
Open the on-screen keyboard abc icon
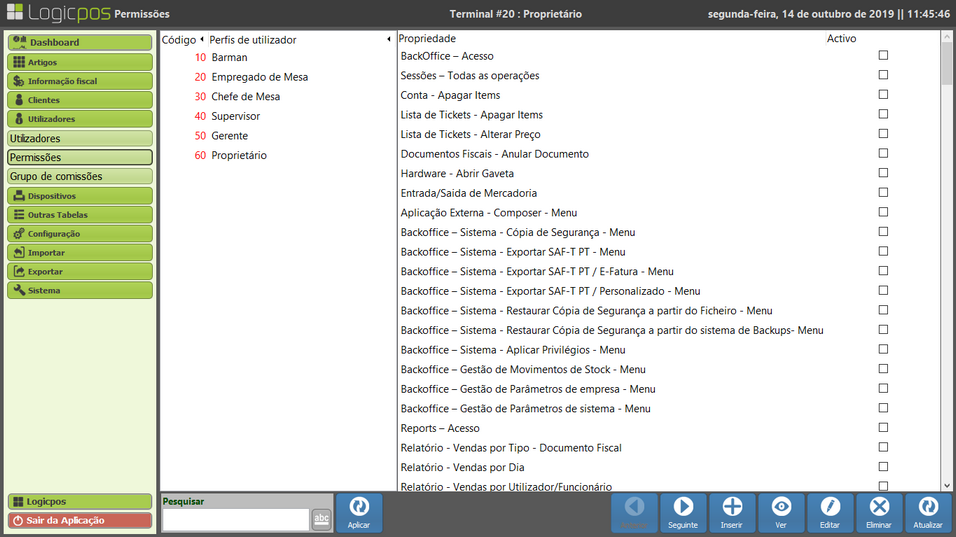(x=321, y=518)
